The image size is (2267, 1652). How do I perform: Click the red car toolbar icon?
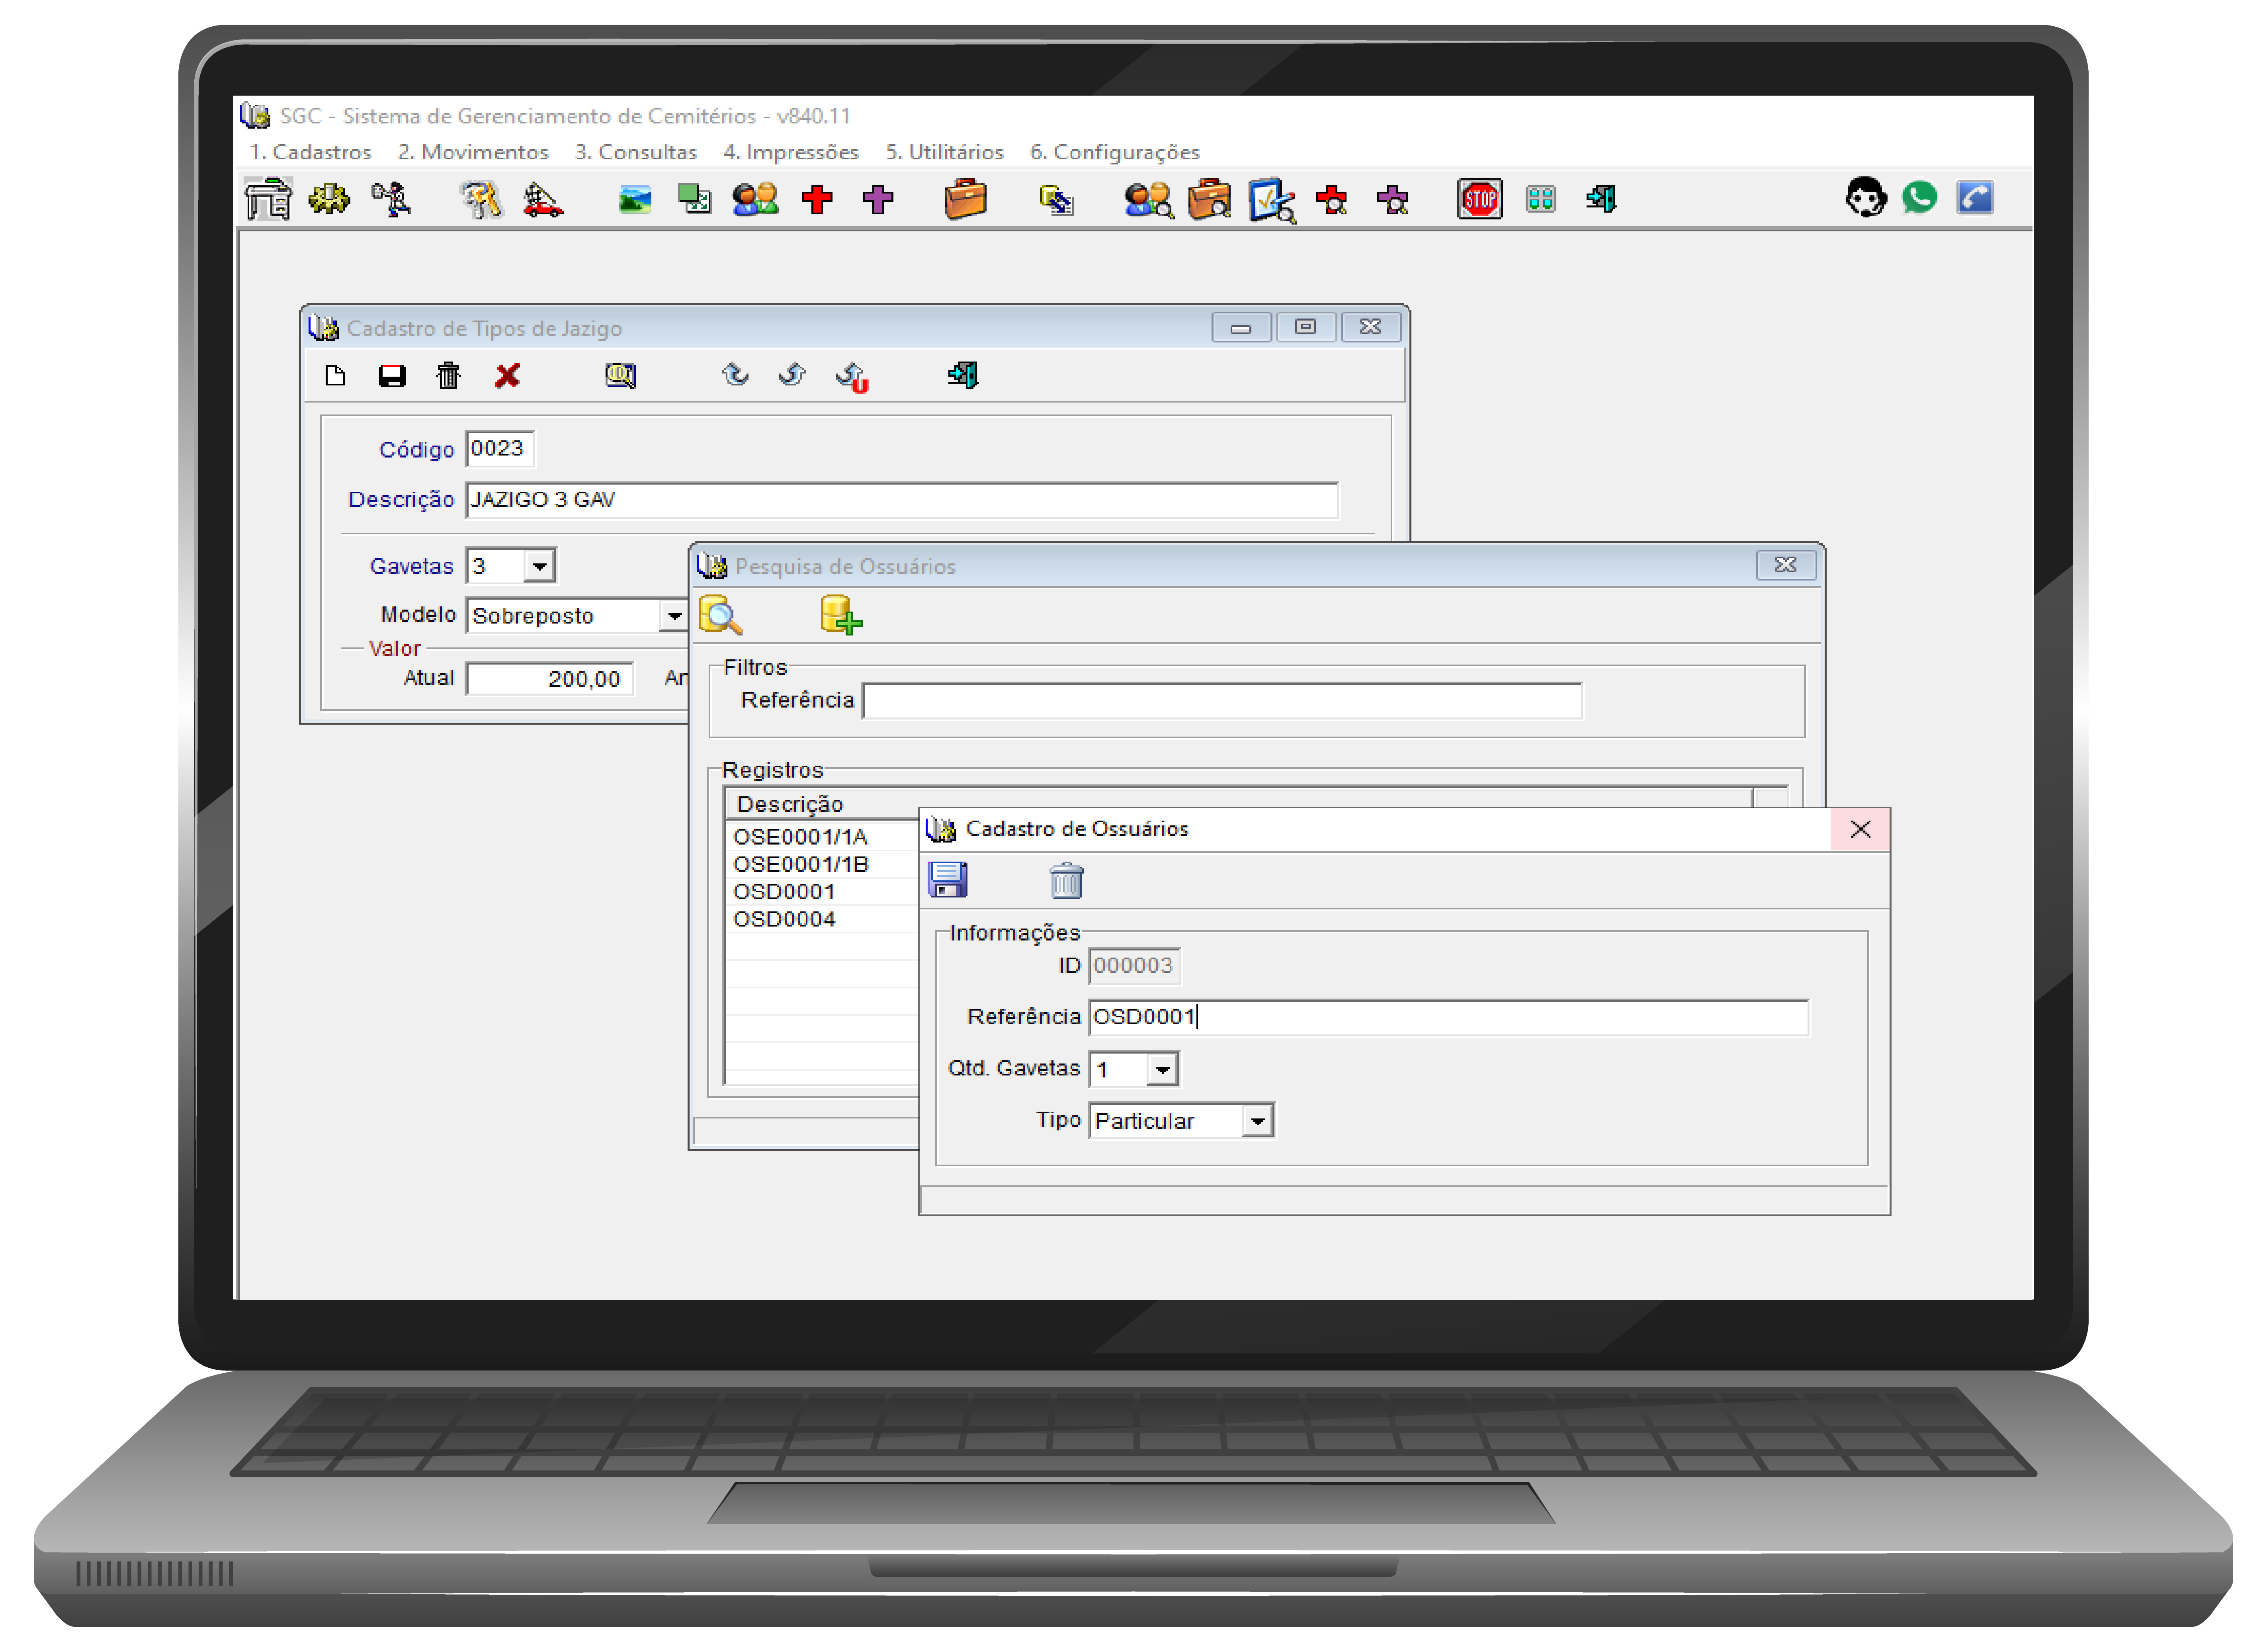pyautogui.click(x=543, y=199)
